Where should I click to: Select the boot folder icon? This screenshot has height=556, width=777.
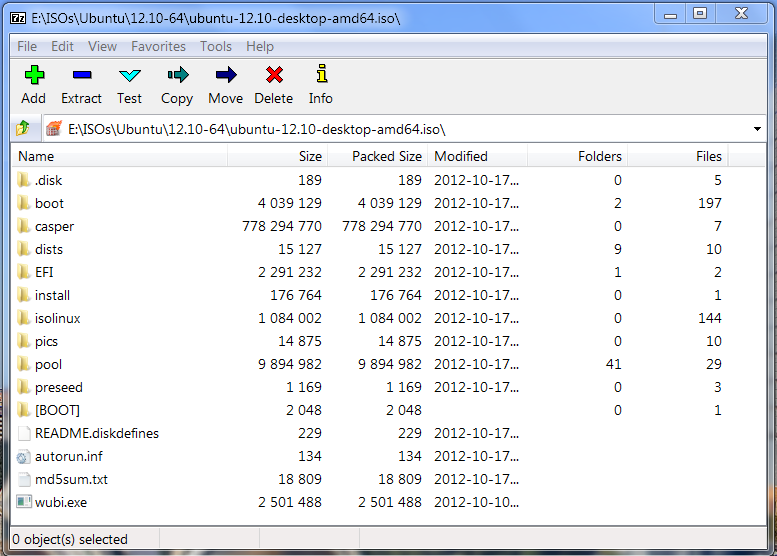23,203
